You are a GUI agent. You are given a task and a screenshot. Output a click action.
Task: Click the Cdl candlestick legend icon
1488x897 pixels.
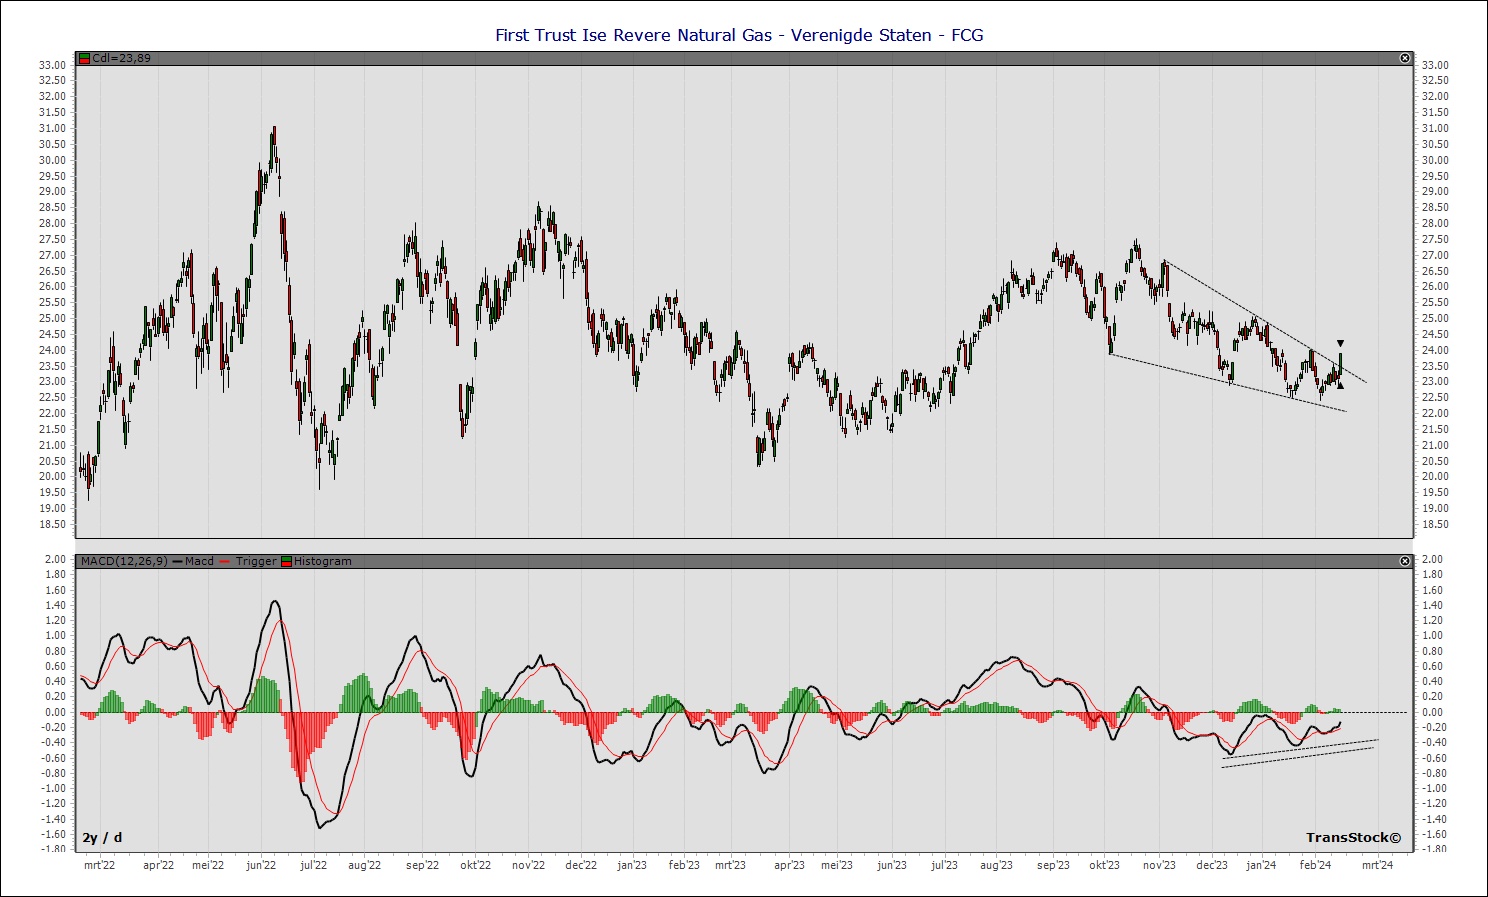[85, 58]
